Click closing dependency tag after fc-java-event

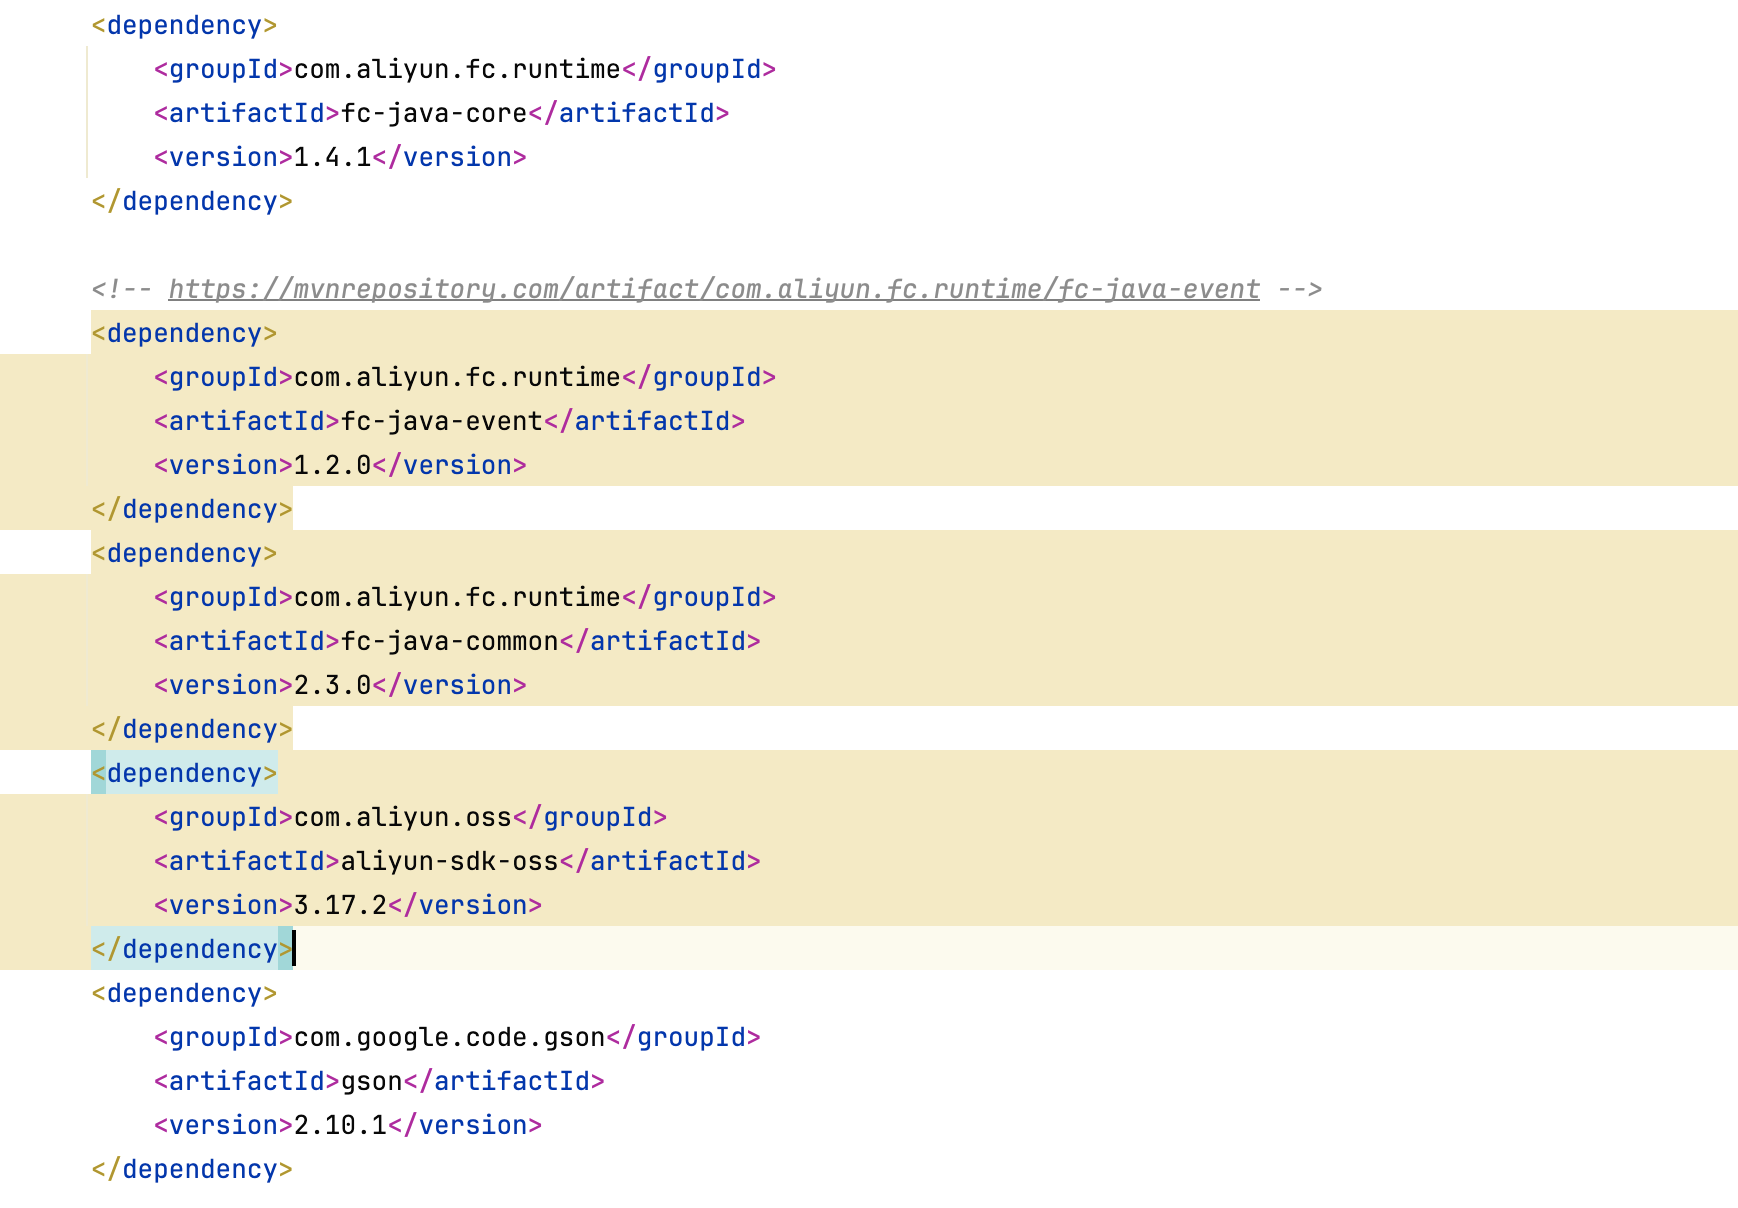[192, 509]
